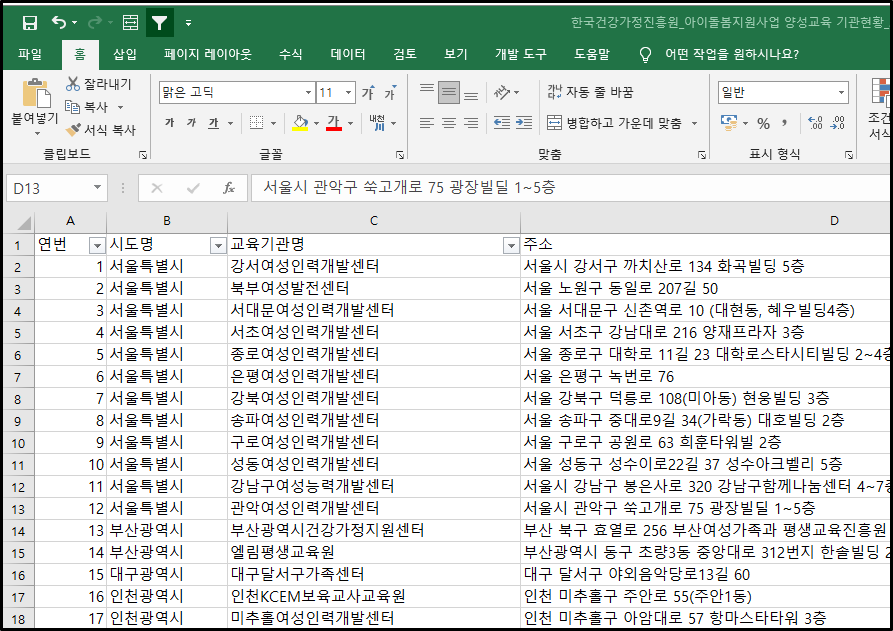Open the font name dropdown 맑은 고딕

tap(308, 93)
